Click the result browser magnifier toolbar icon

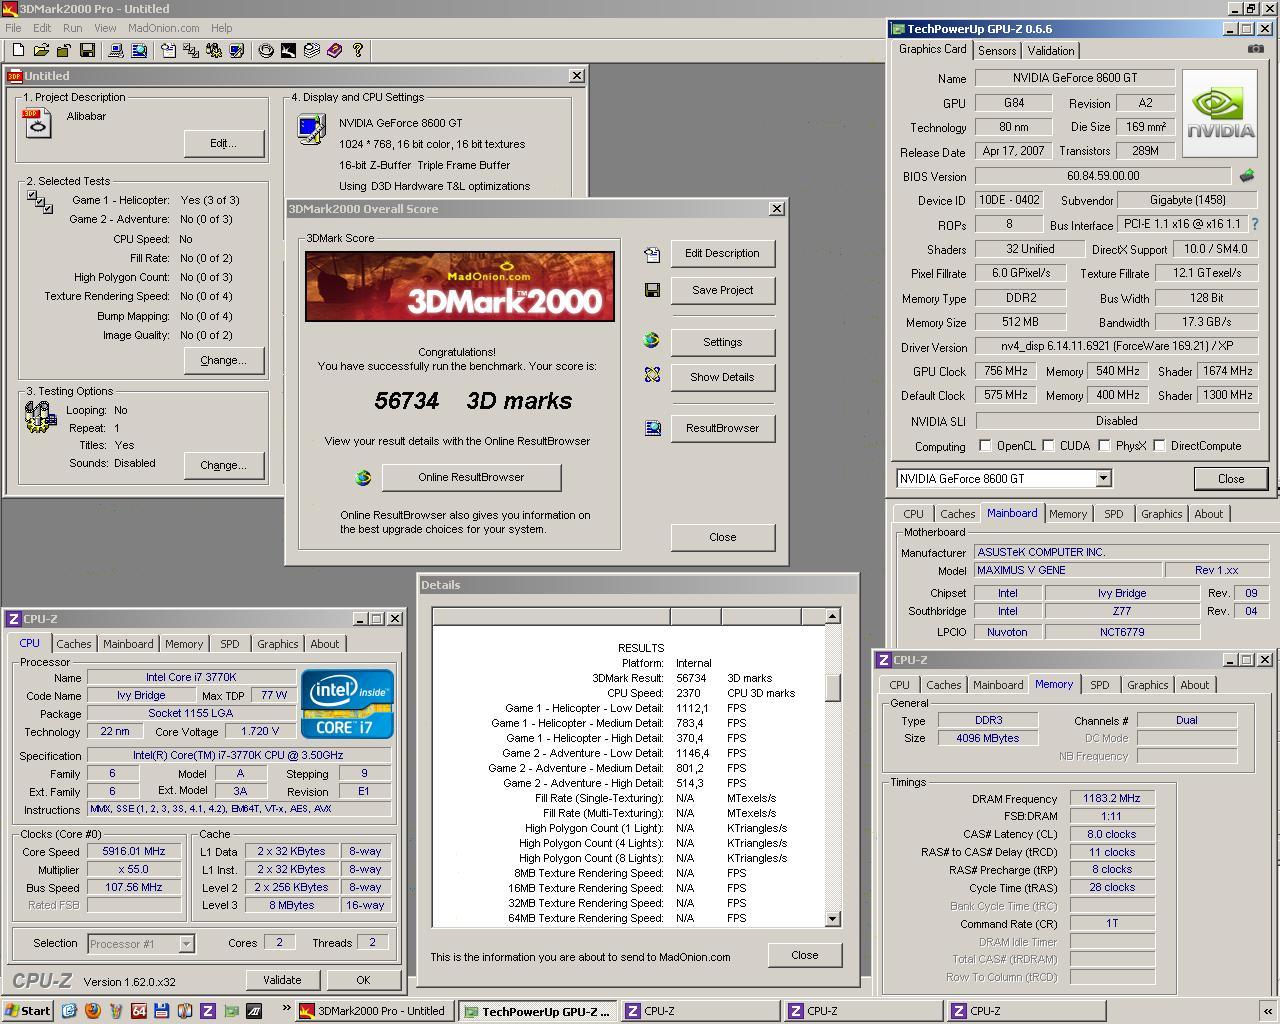click(139, 50)
